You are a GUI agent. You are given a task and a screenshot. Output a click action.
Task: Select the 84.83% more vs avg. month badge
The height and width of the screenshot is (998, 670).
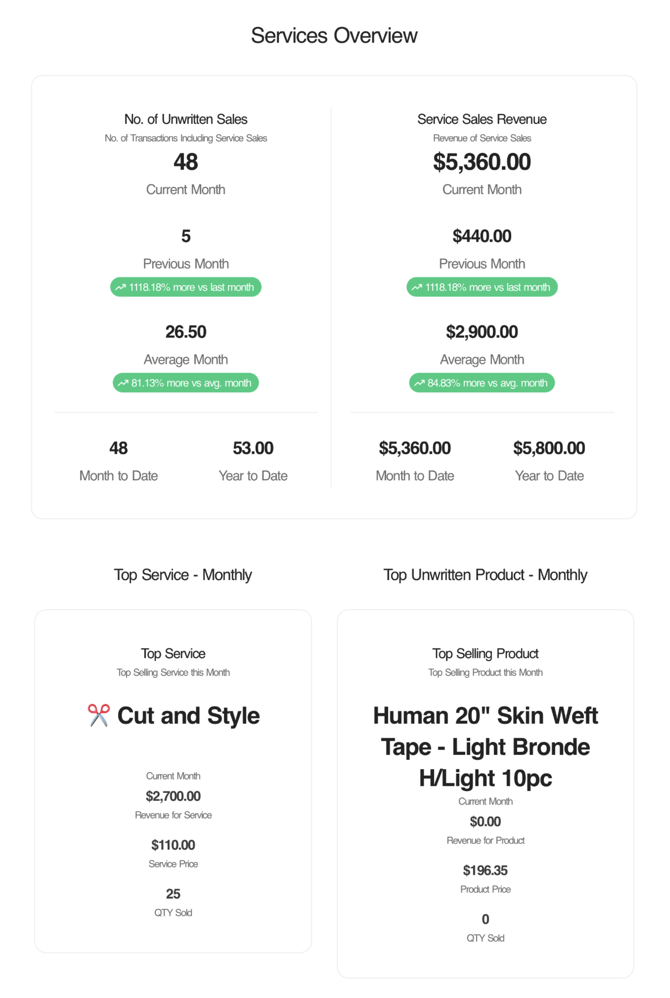pos(482,383)
